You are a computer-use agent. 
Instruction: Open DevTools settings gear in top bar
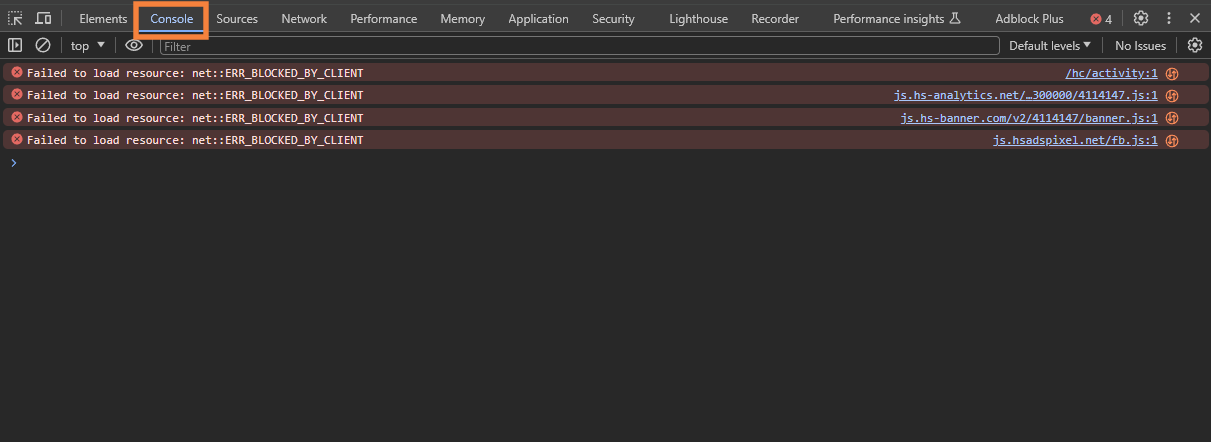click(1141, 19)
